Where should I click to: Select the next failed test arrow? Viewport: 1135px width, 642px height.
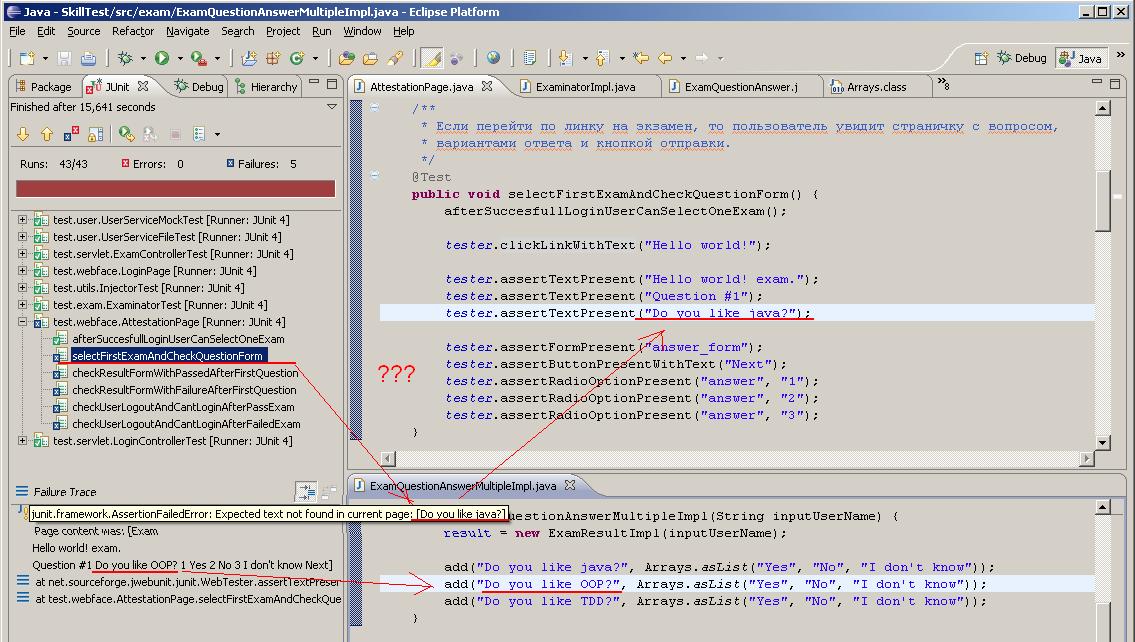(x=22, y=133)
